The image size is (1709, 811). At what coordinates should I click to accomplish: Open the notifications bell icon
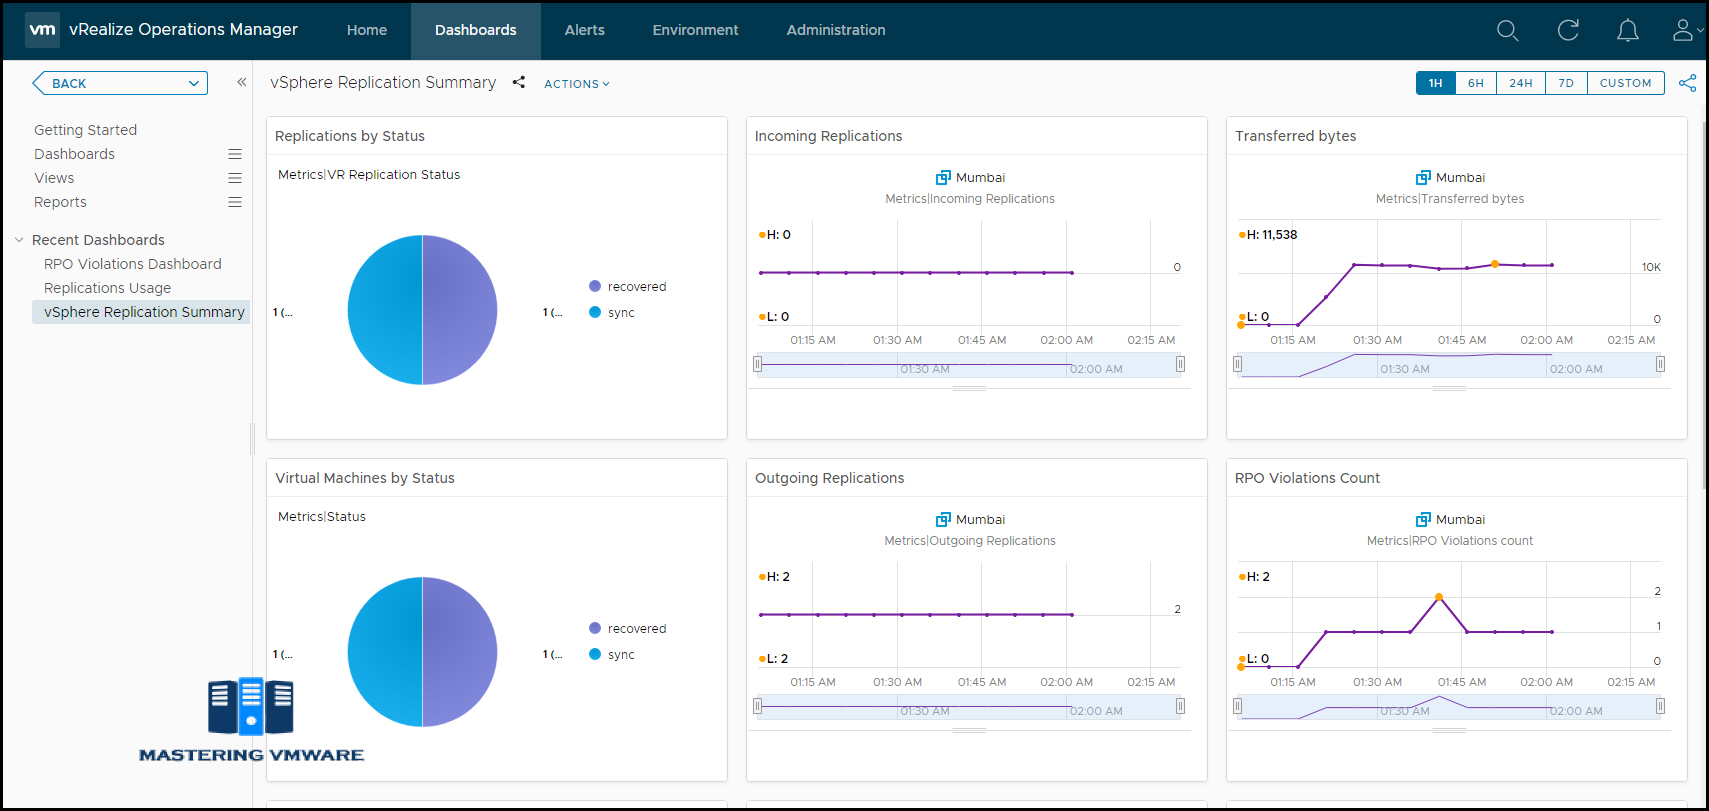coord(1628,31)
